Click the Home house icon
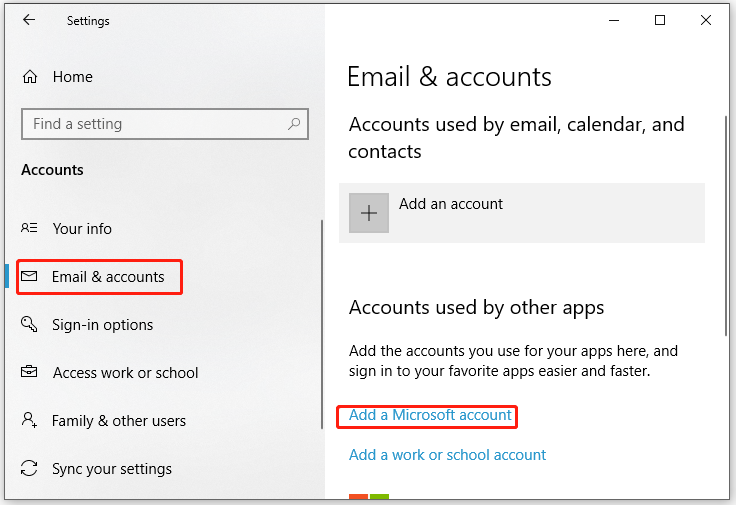 (30, 77)
